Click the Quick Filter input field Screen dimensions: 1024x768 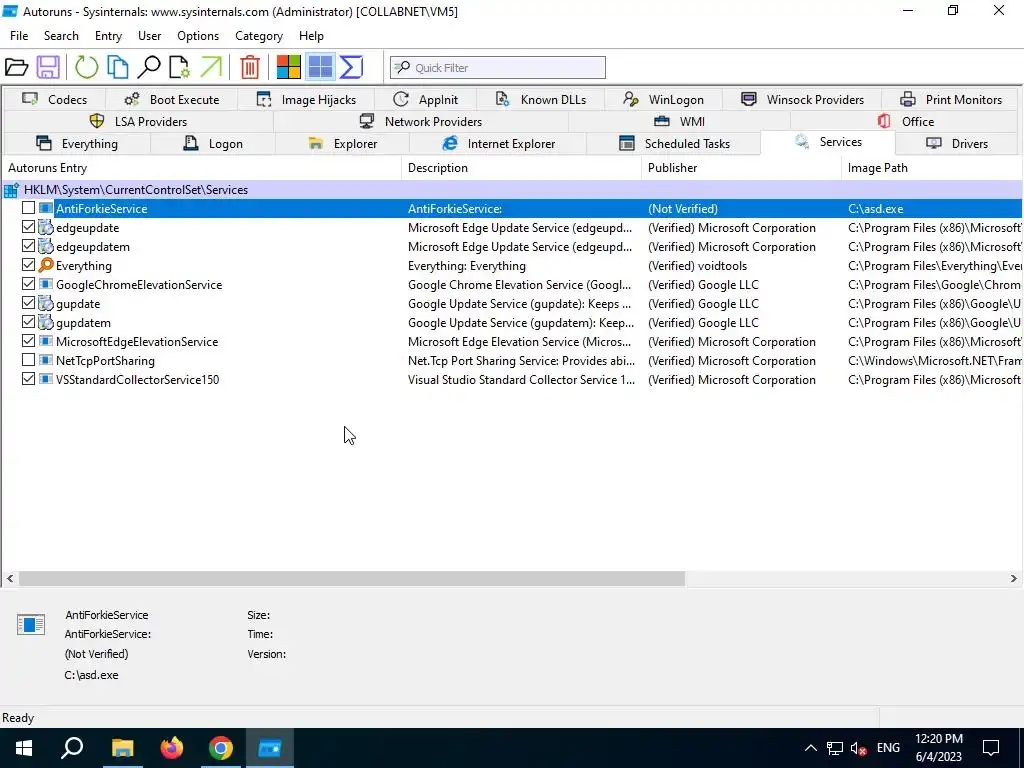tap(498, 67)
